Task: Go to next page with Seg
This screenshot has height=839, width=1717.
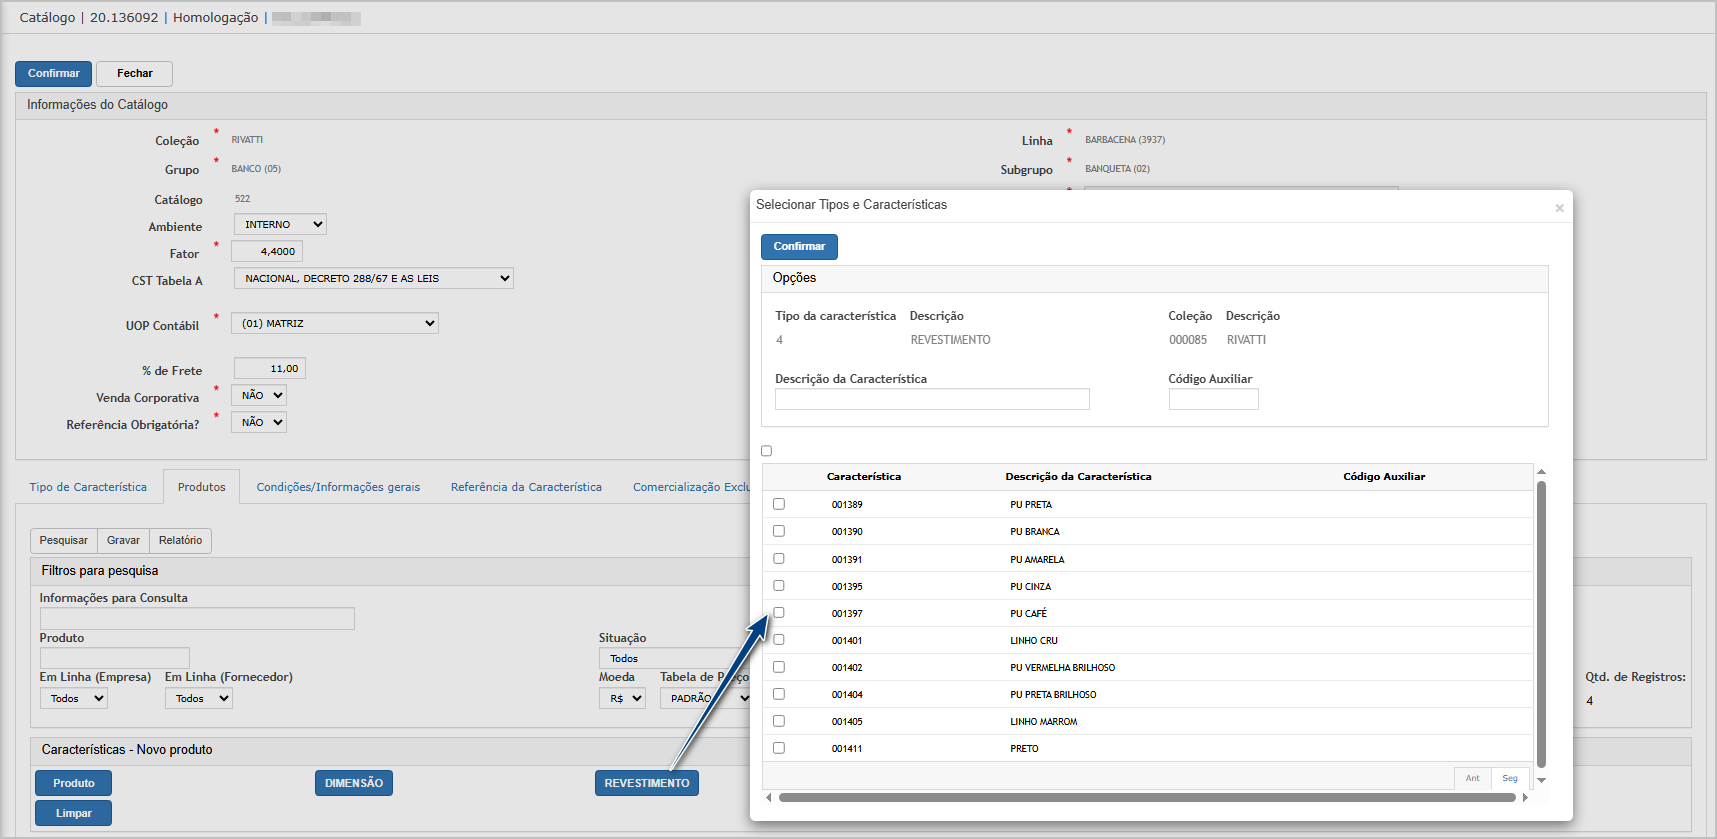Action: click(1509, 778)
